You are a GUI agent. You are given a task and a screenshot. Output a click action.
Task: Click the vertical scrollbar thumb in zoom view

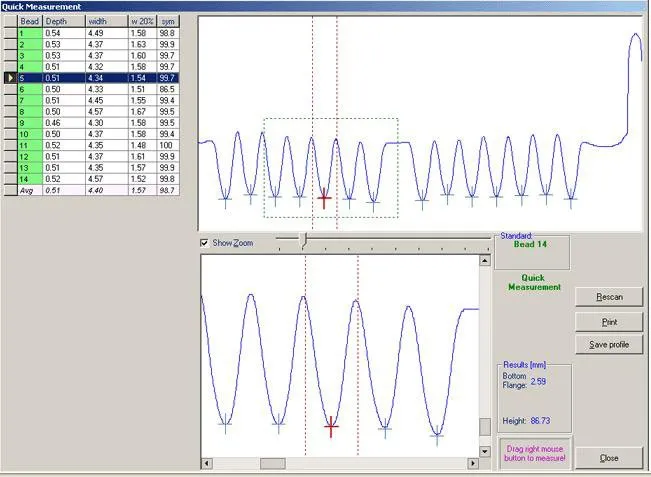(x=485, y=427)
